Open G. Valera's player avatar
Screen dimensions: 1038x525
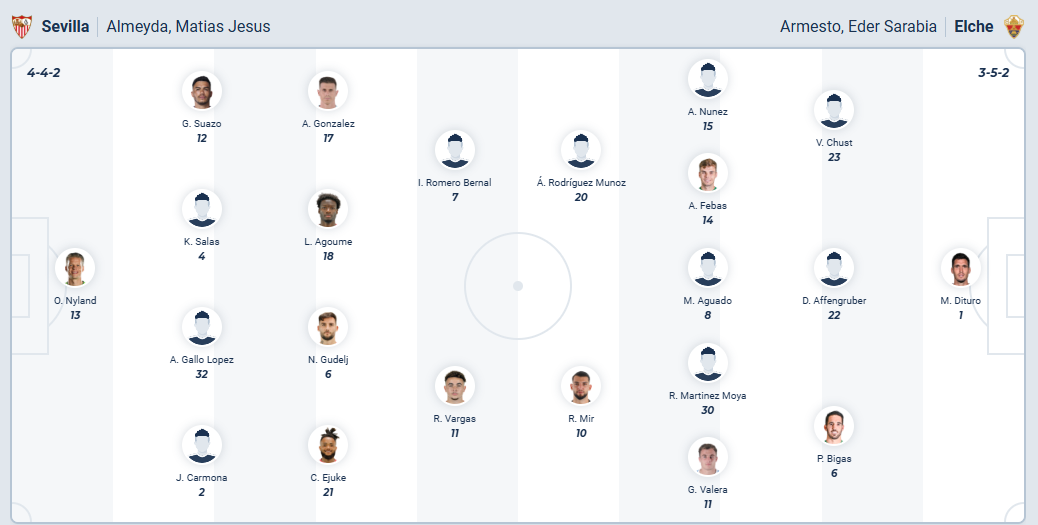[707, 457]
